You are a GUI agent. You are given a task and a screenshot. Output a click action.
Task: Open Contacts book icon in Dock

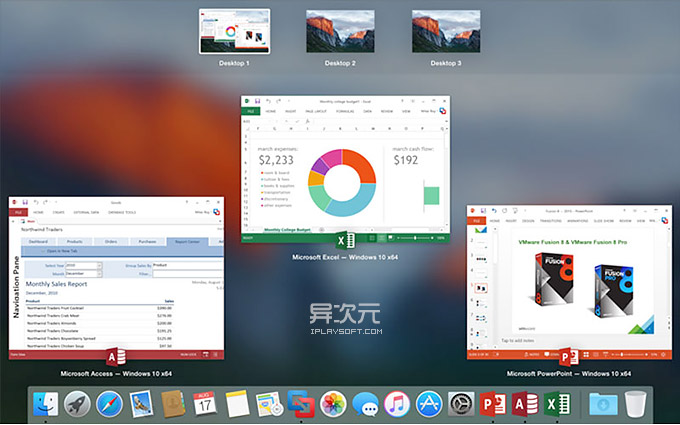tap(173, 404)
